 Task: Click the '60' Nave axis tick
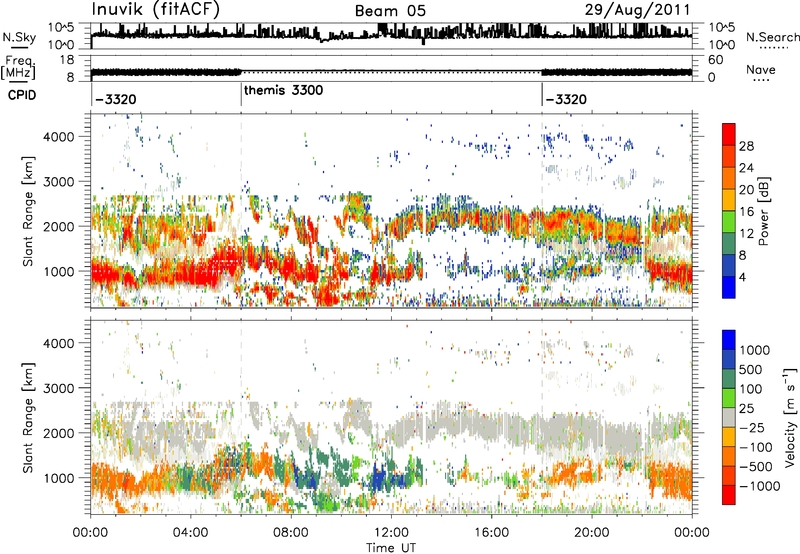pos(715,60)
